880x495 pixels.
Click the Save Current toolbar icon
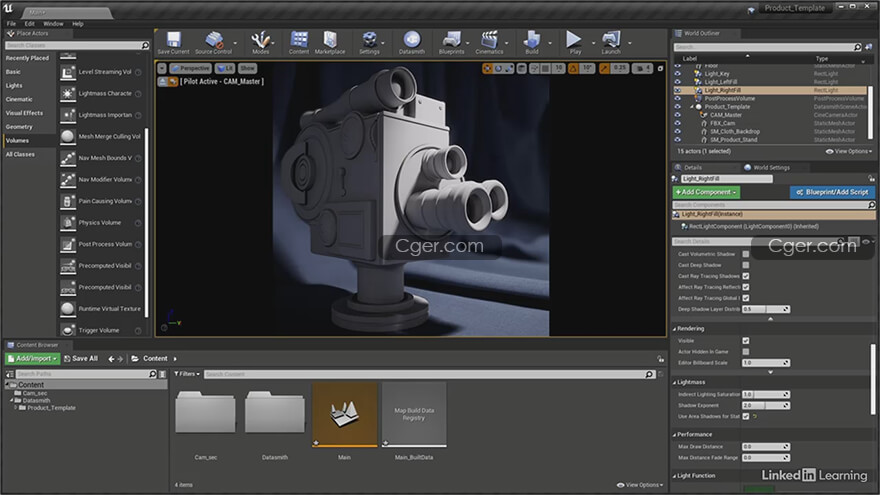[x=172, y=40]
